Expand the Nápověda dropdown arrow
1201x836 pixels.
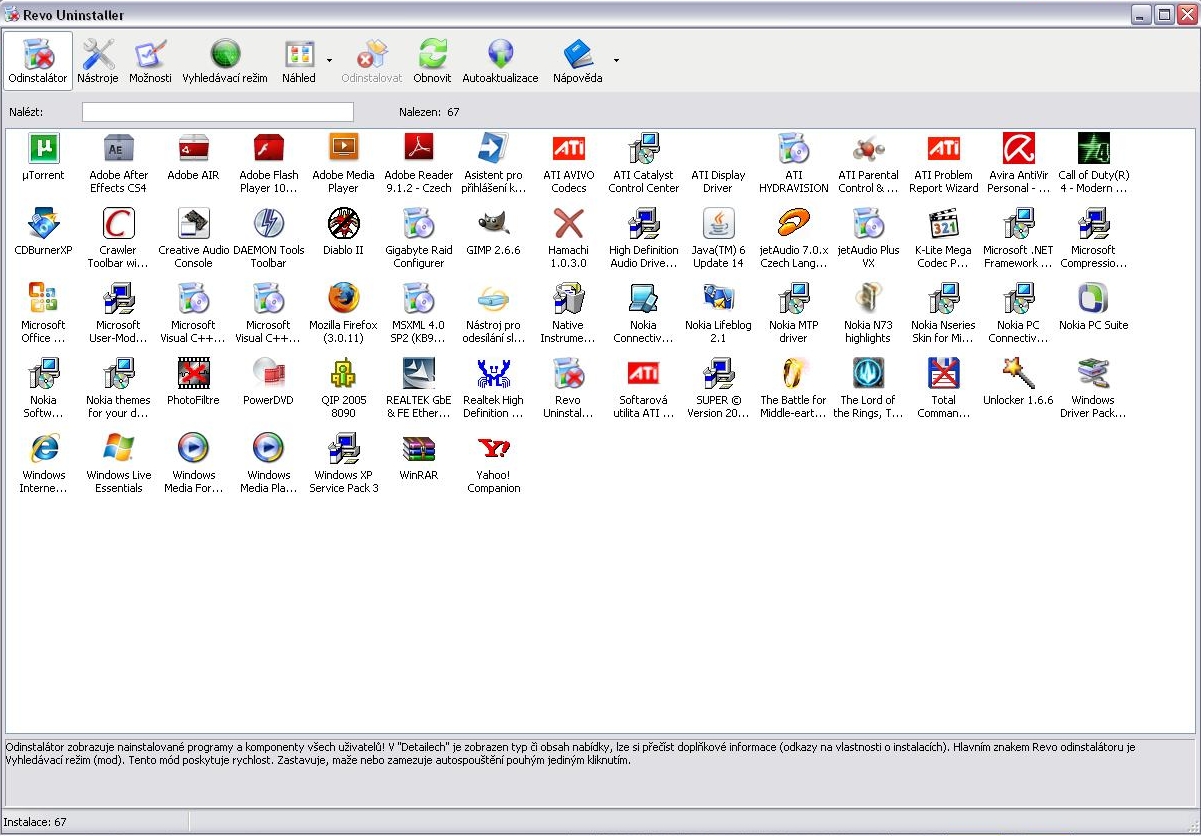point(616,61)
